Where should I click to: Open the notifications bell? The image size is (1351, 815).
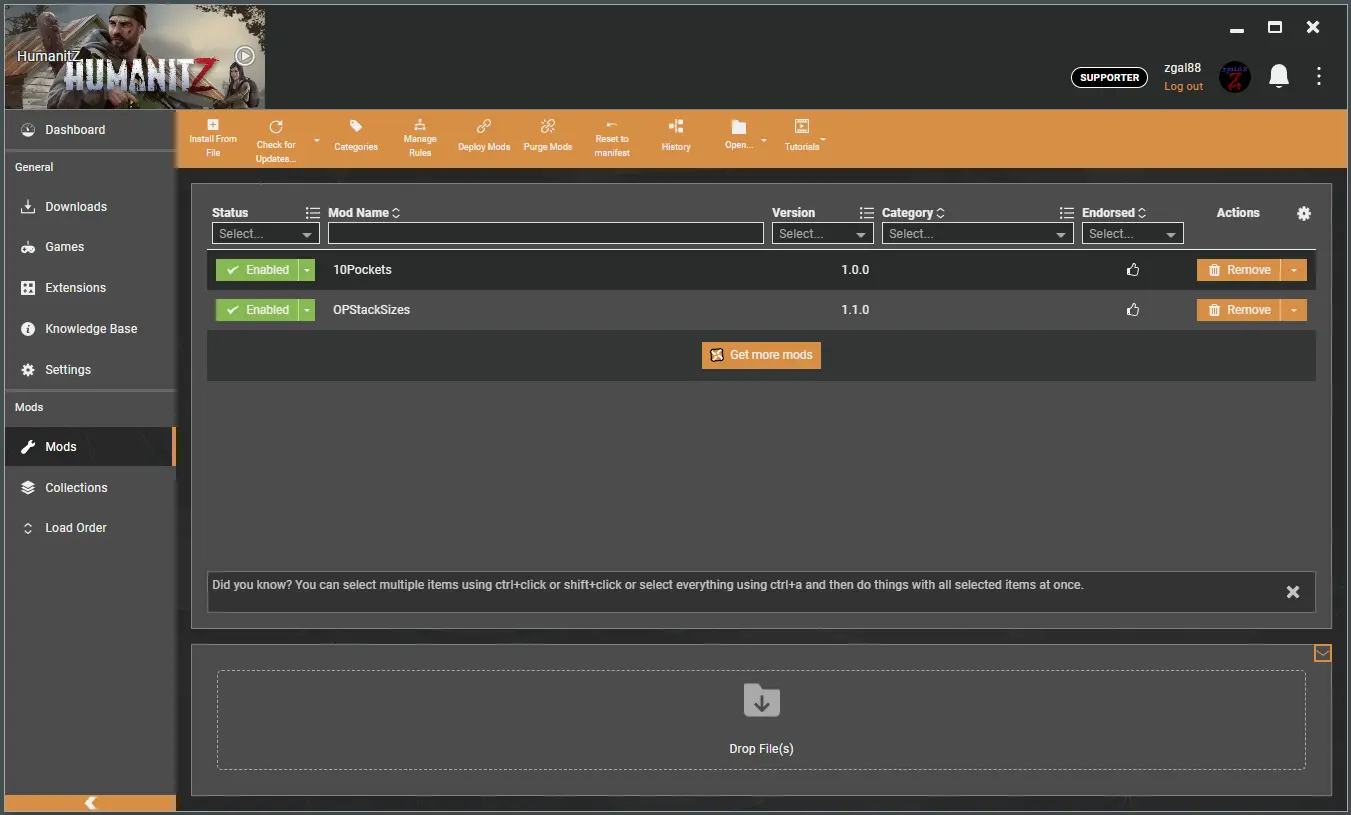1279,76
